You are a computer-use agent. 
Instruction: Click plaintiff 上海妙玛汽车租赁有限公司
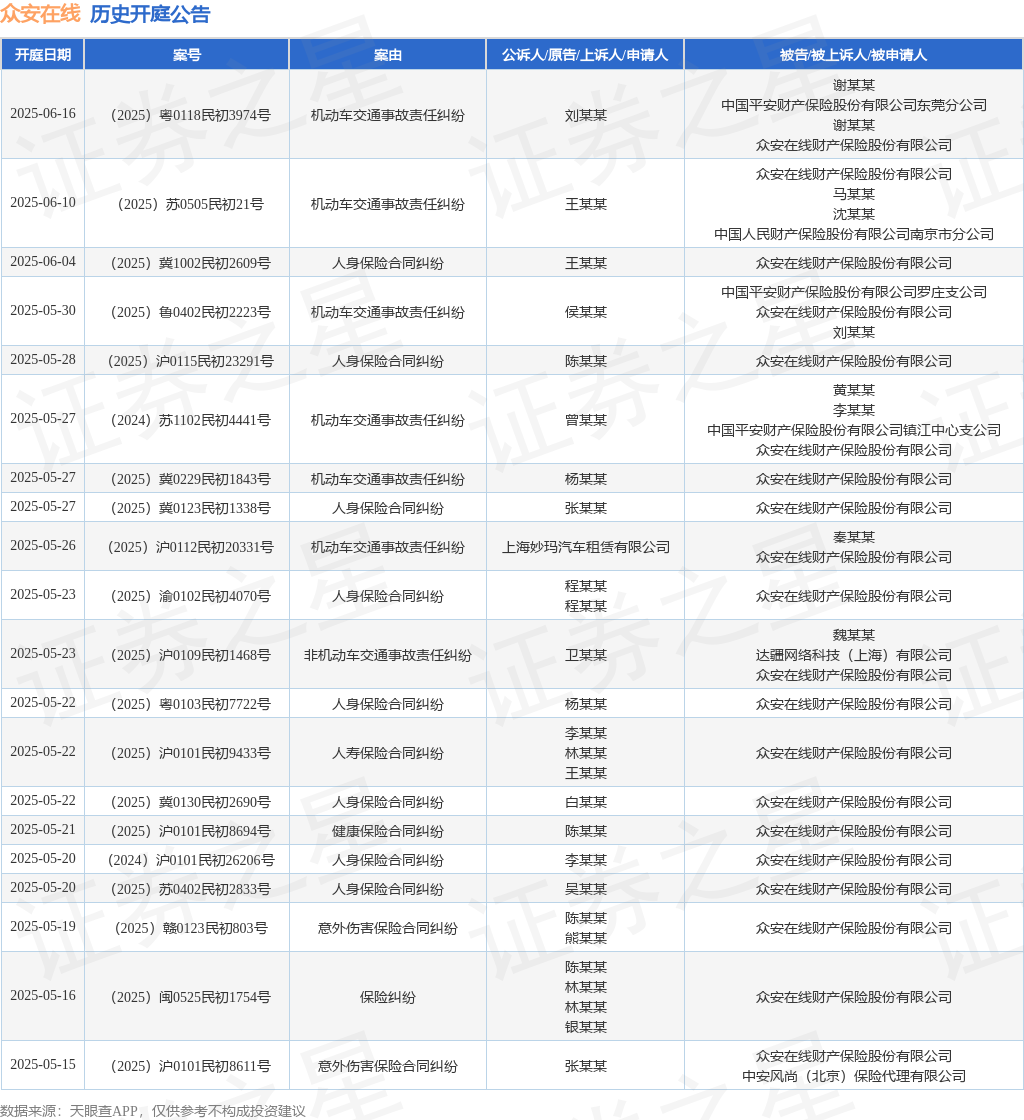[586, 547]
